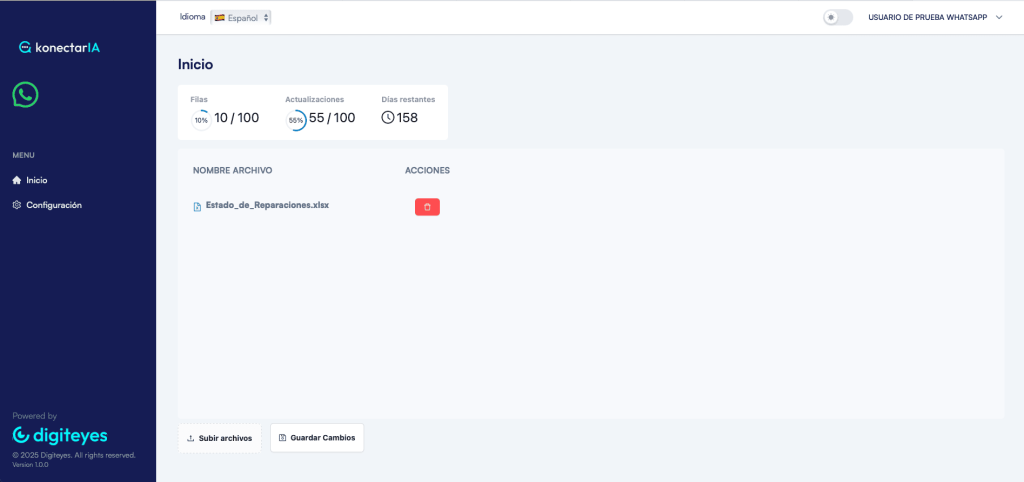Viewport: 1024px width, 482px height.
Task: Toggle the theme switch in top bar
Action: coord(837,17)
